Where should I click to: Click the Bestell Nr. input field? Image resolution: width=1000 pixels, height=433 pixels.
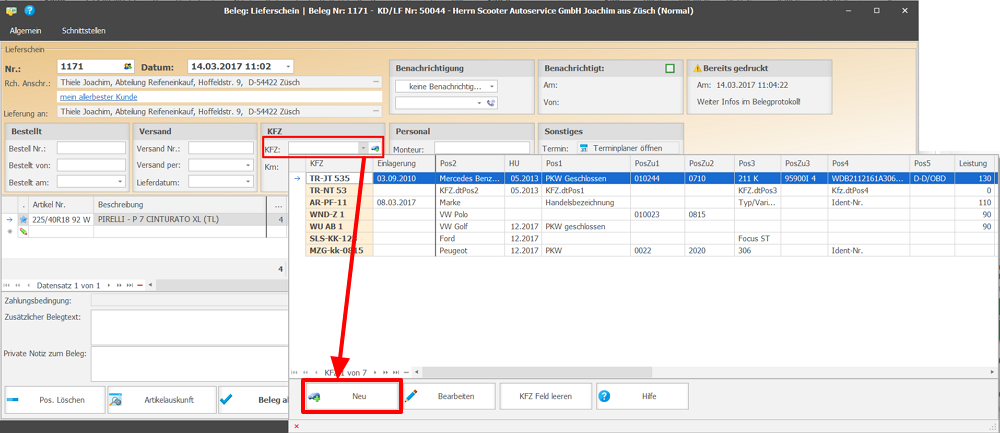tap(91, 148)
